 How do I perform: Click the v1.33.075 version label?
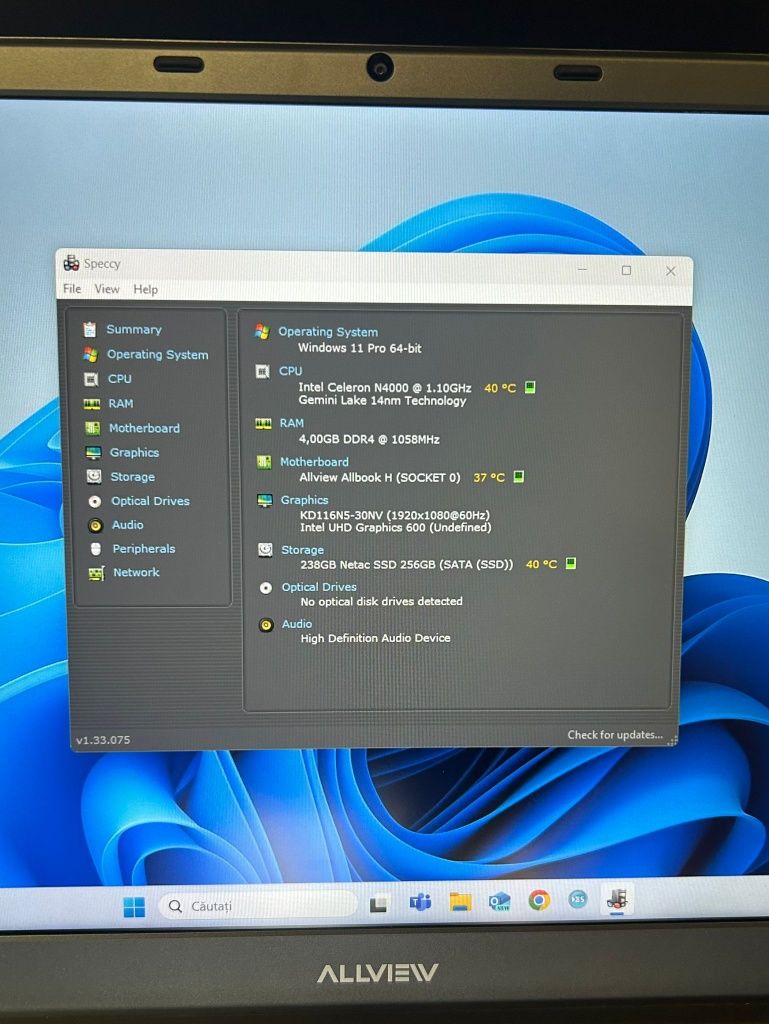click(103, 740)
